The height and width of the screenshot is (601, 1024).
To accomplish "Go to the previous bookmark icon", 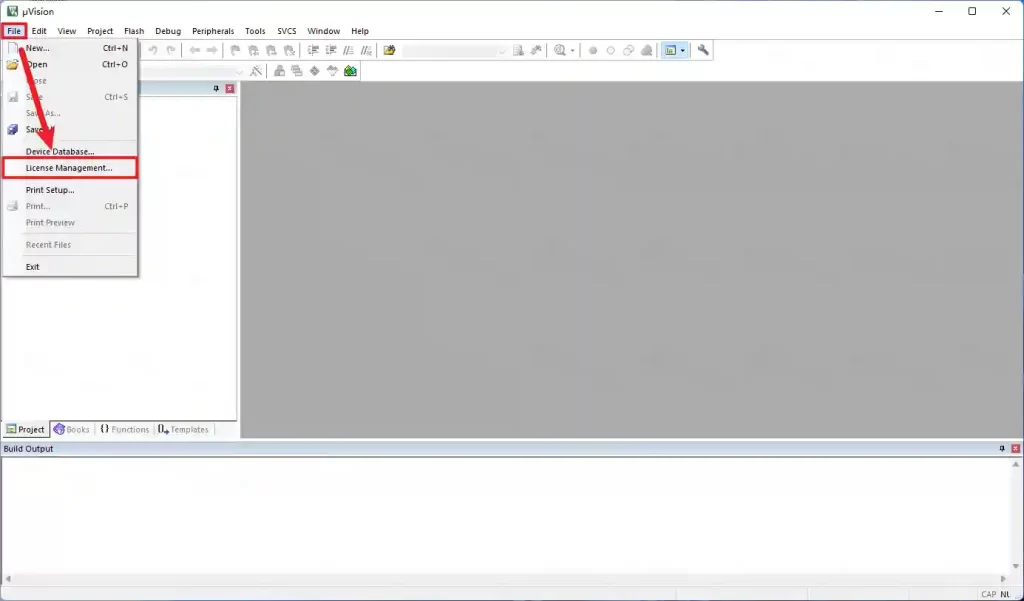I will pos(253,50).
